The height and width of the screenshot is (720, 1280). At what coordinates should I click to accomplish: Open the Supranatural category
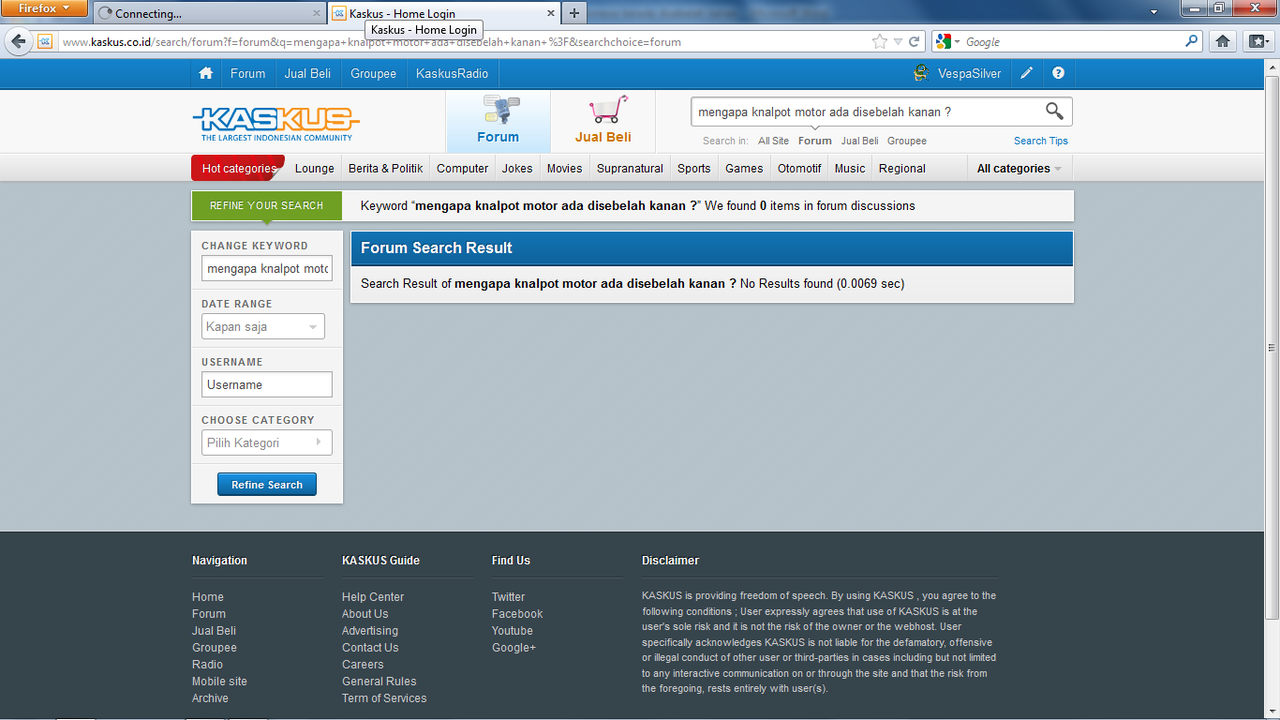(x=630, y=168)
